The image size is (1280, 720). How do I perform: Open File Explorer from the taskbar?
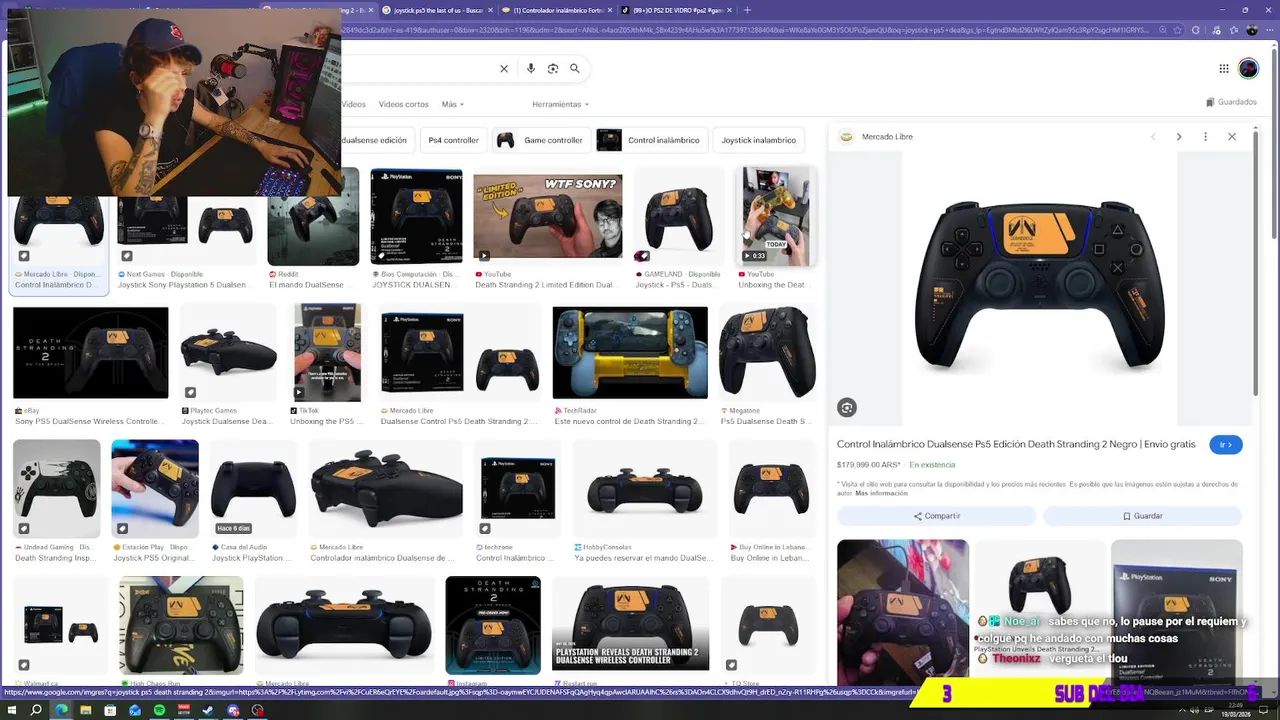[x=85, y=710]
